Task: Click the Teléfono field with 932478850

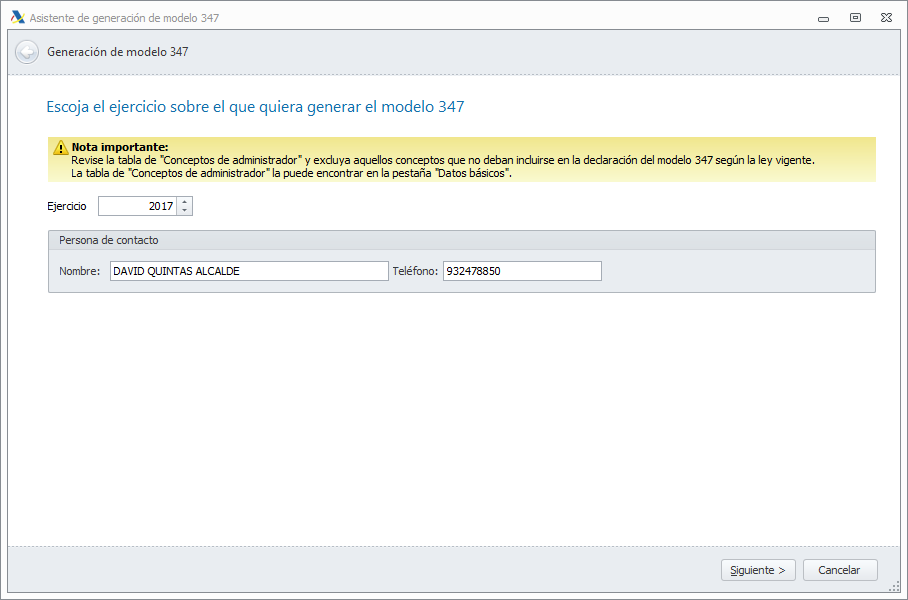Action: pyautogui.click(x=522, y=271)
